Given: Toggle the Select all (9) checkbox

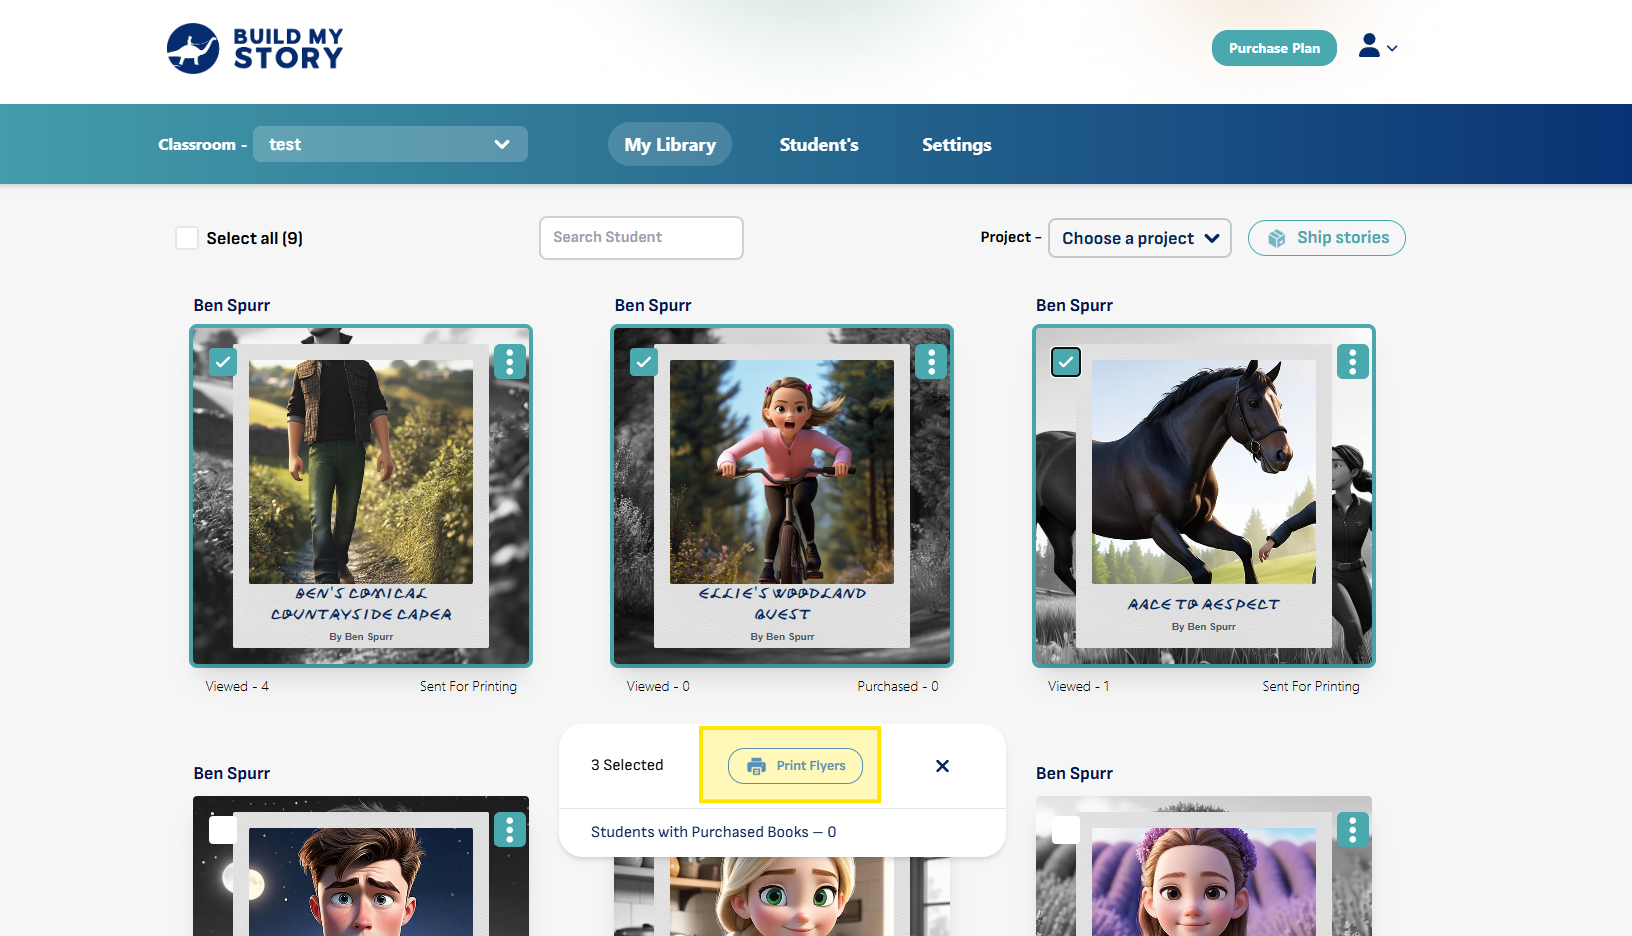Looking at the screenshot, I should point(187,238).
